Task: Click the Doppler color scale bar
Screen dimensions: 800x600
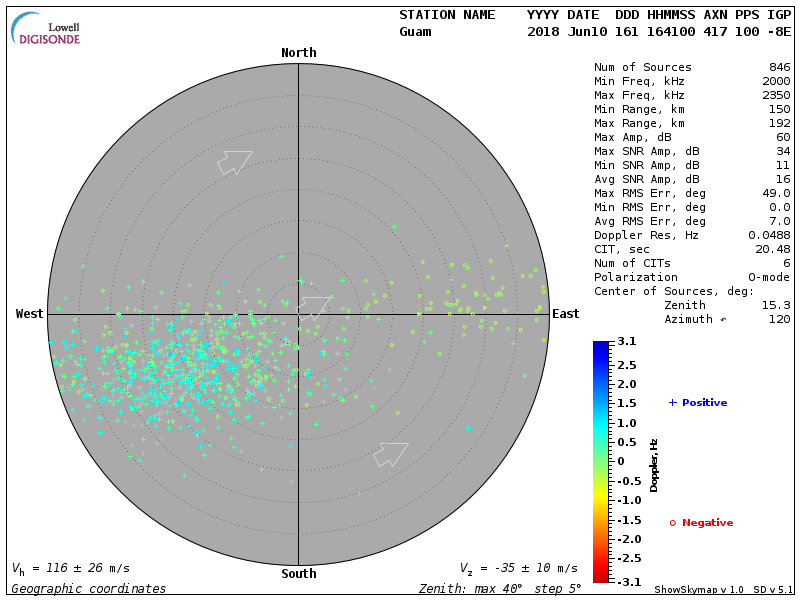Action: 600,461
